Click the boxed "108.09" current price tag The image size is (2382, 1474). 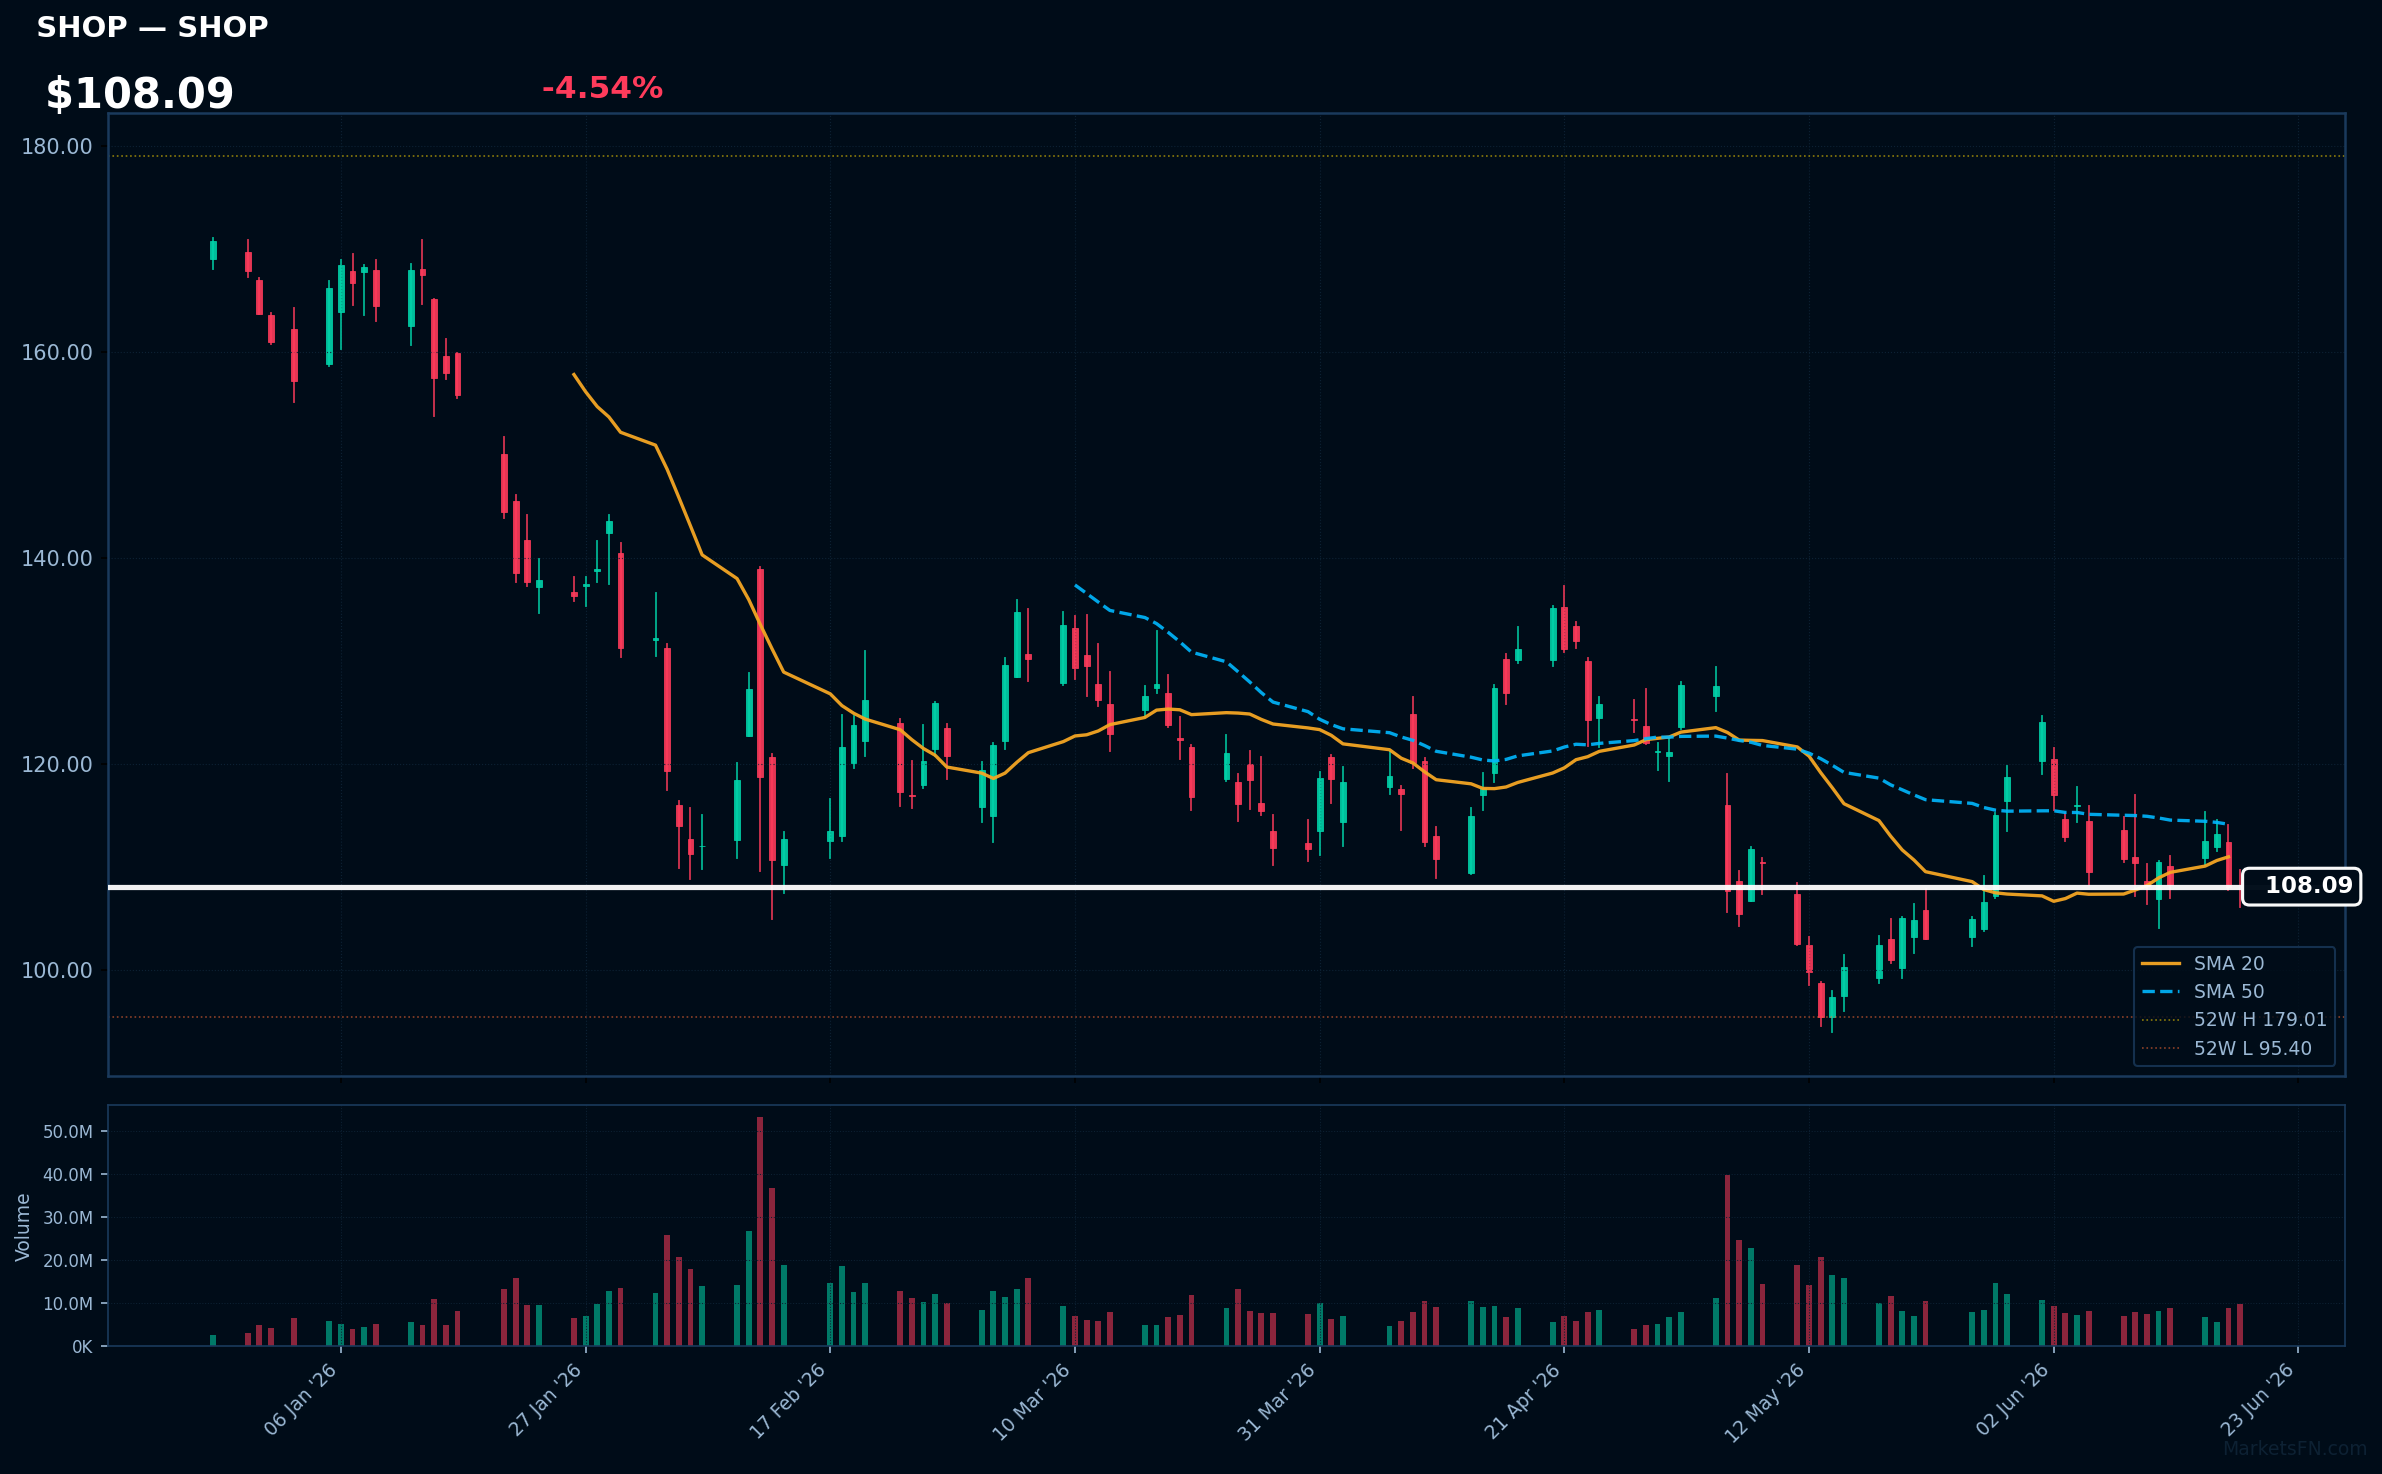pos(2301,887)
